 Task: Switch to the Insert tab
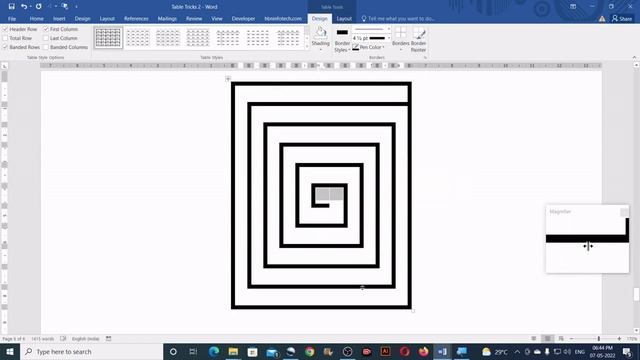(x=59, y=19)
